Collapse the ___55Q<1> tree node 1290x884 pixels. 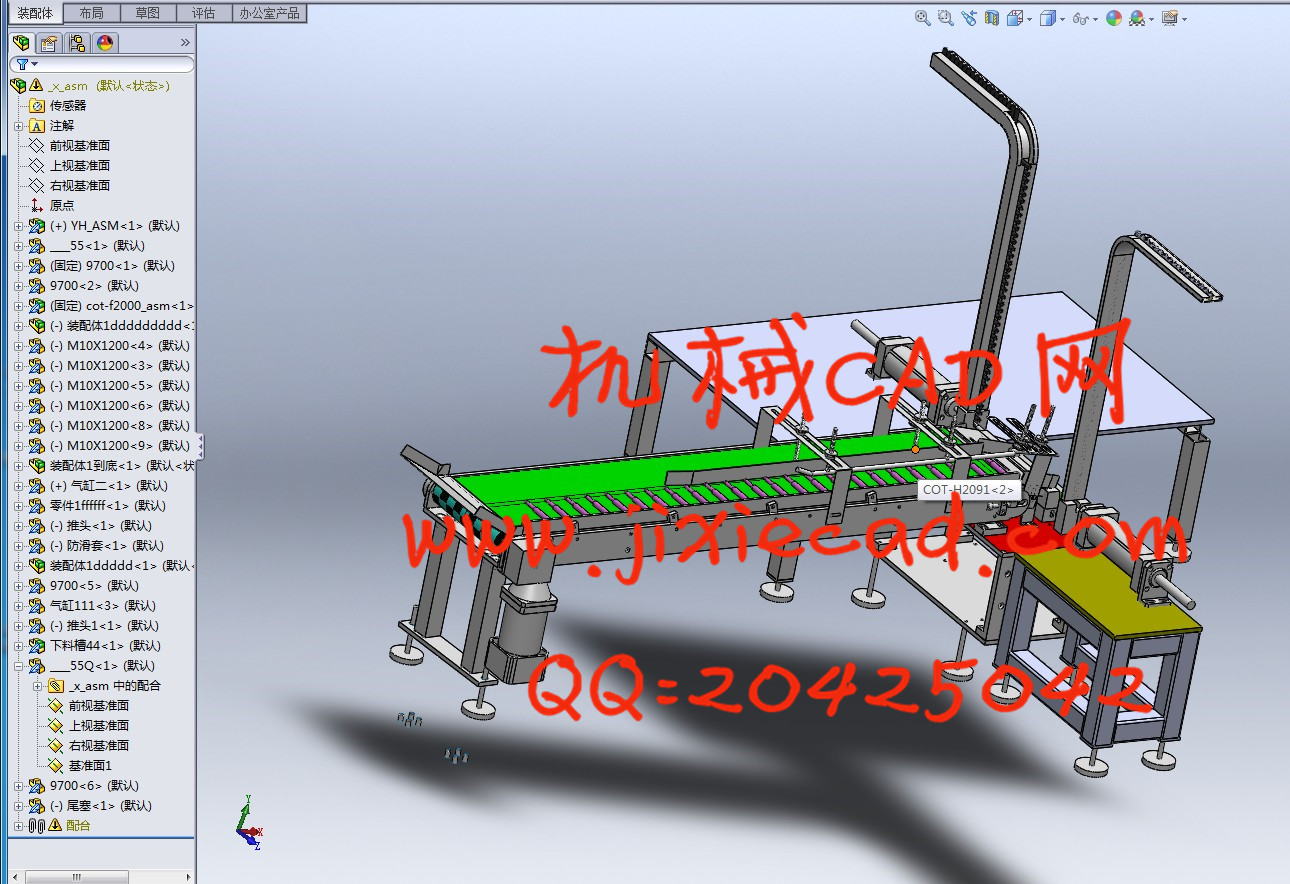point(19,666)
